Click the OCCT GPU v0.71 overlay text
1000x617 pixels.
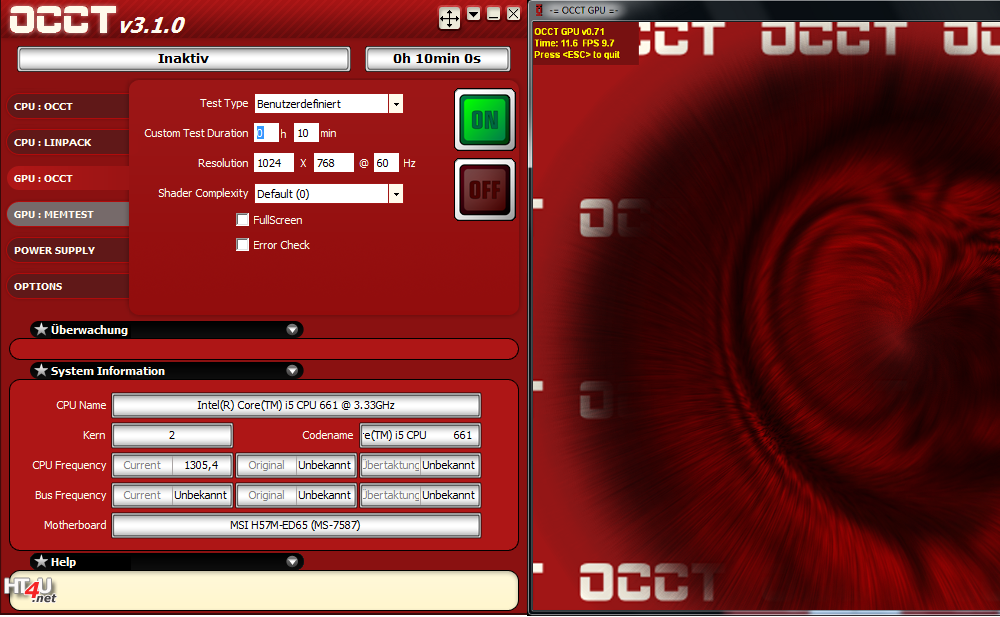click(569, 31)
